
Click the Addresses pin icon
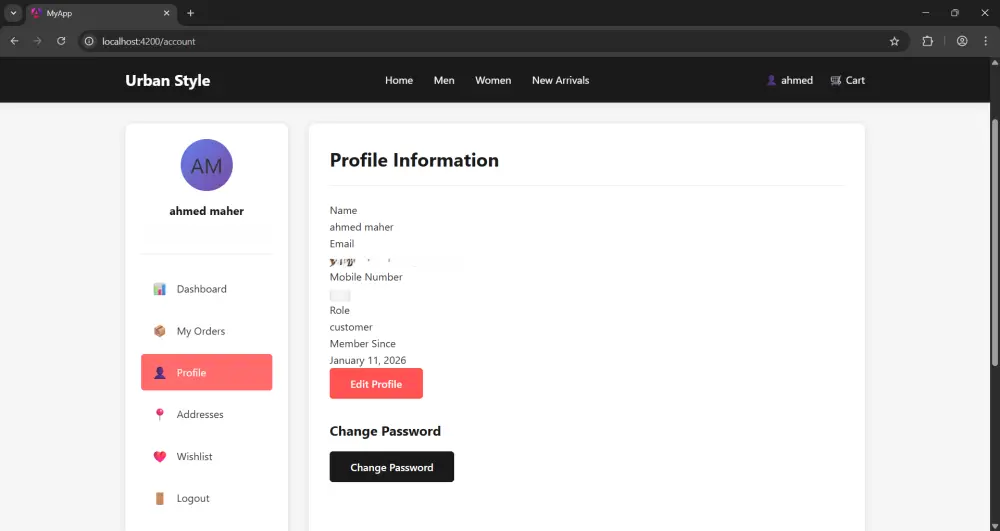[x=159, y=415]
